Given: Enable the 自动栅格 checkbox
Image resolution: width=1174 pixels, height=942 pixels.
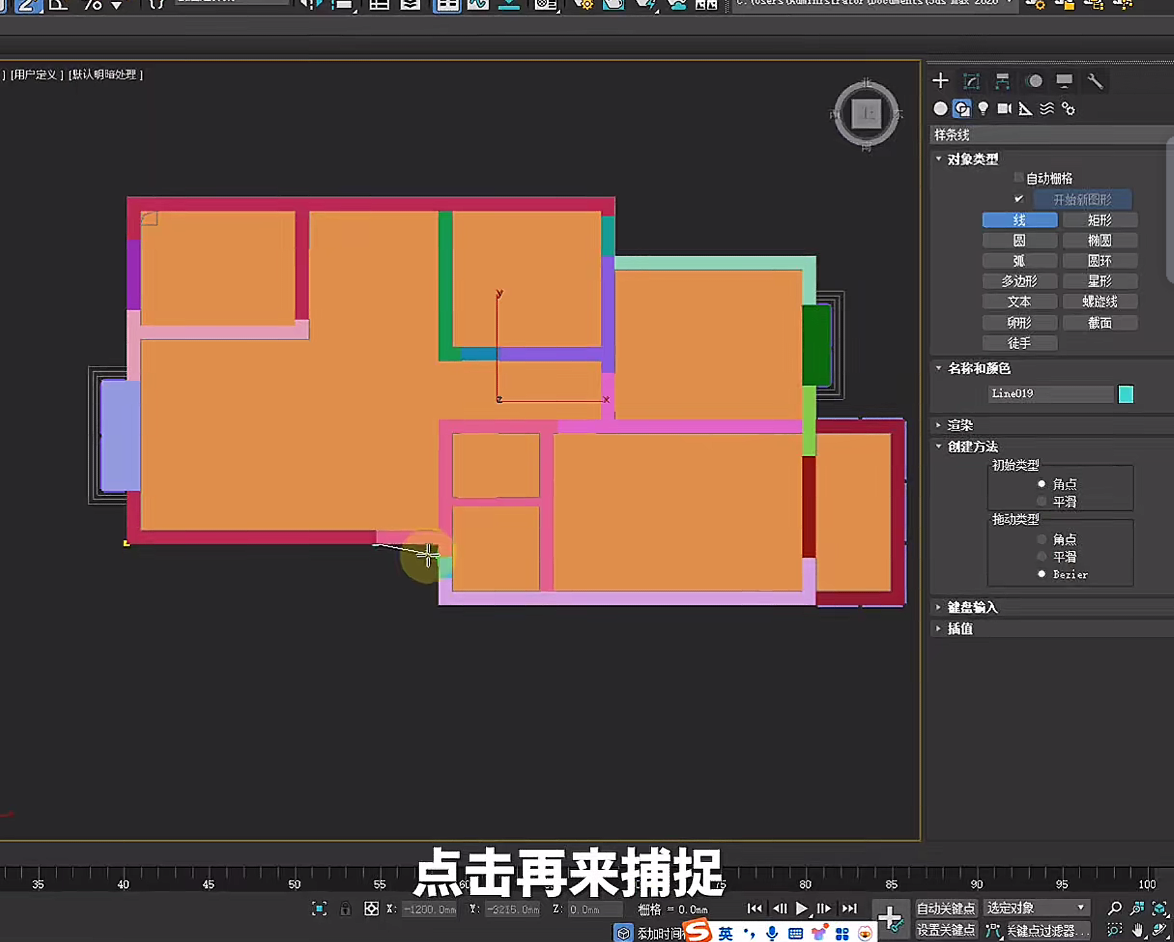Looking at the screenshot, I should click(x=1019, y=178).
